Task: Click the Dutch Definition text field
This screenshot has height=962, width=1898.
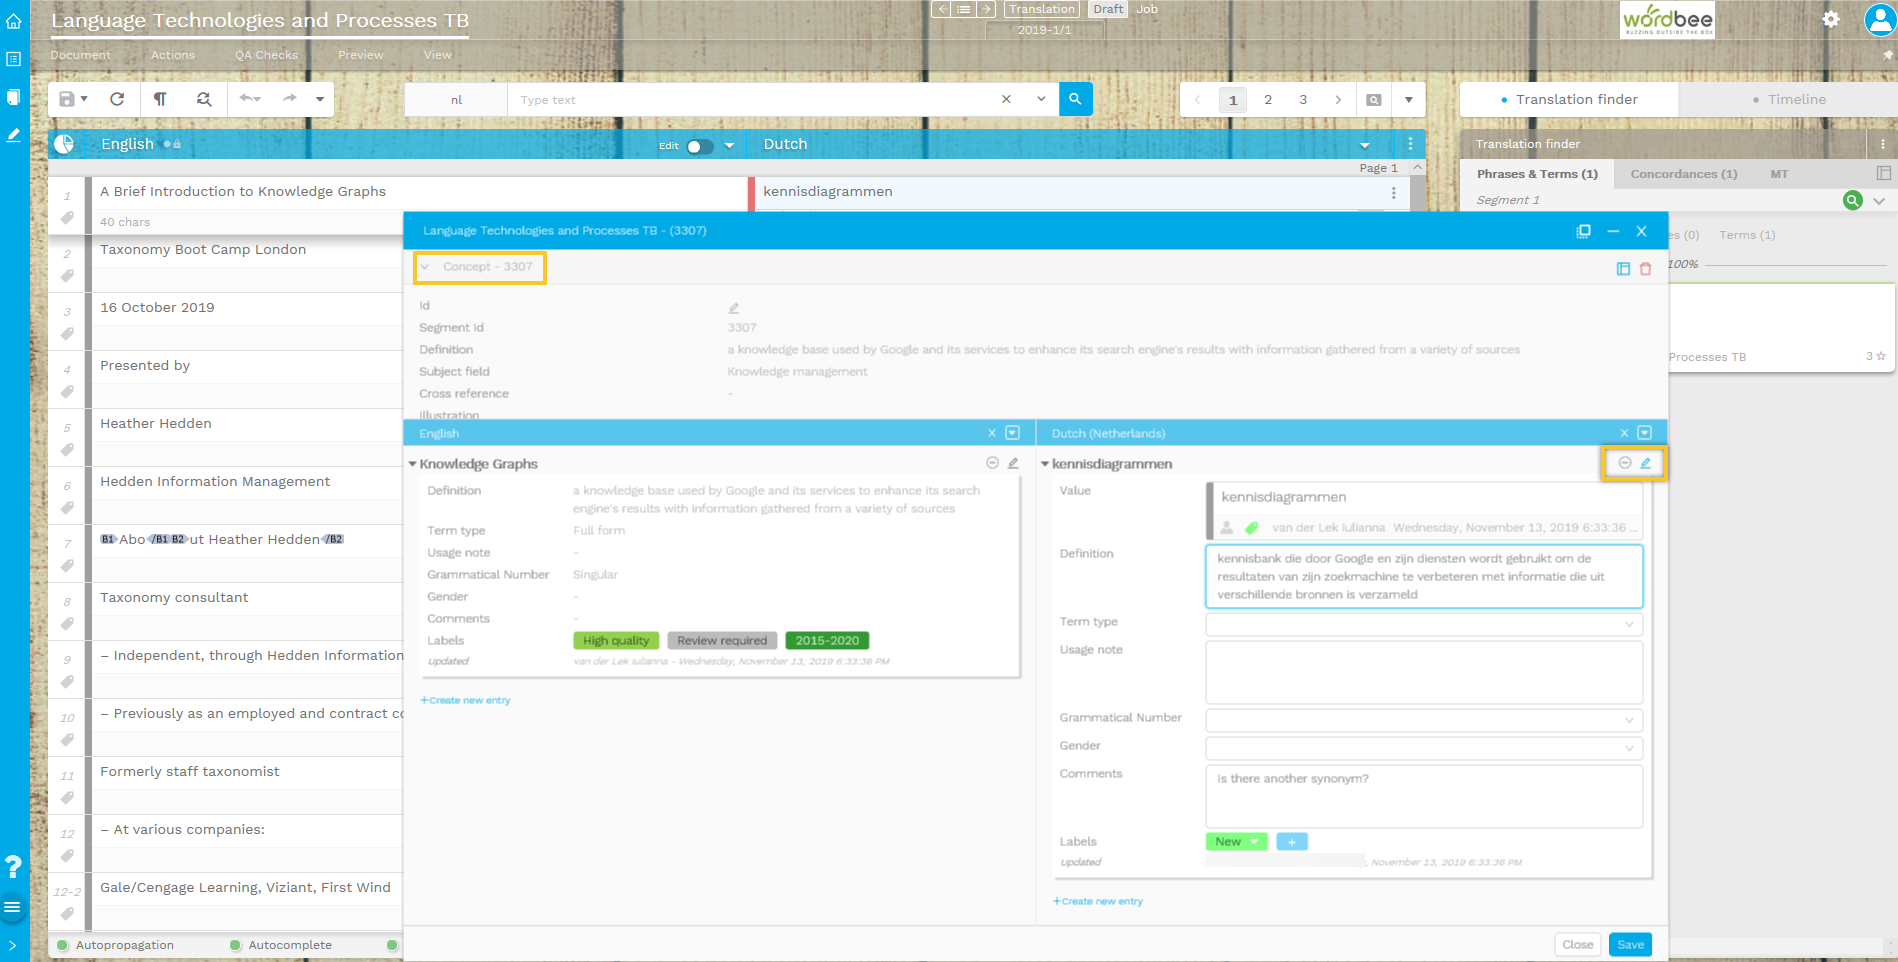Action: click(x=1424, y=576)
